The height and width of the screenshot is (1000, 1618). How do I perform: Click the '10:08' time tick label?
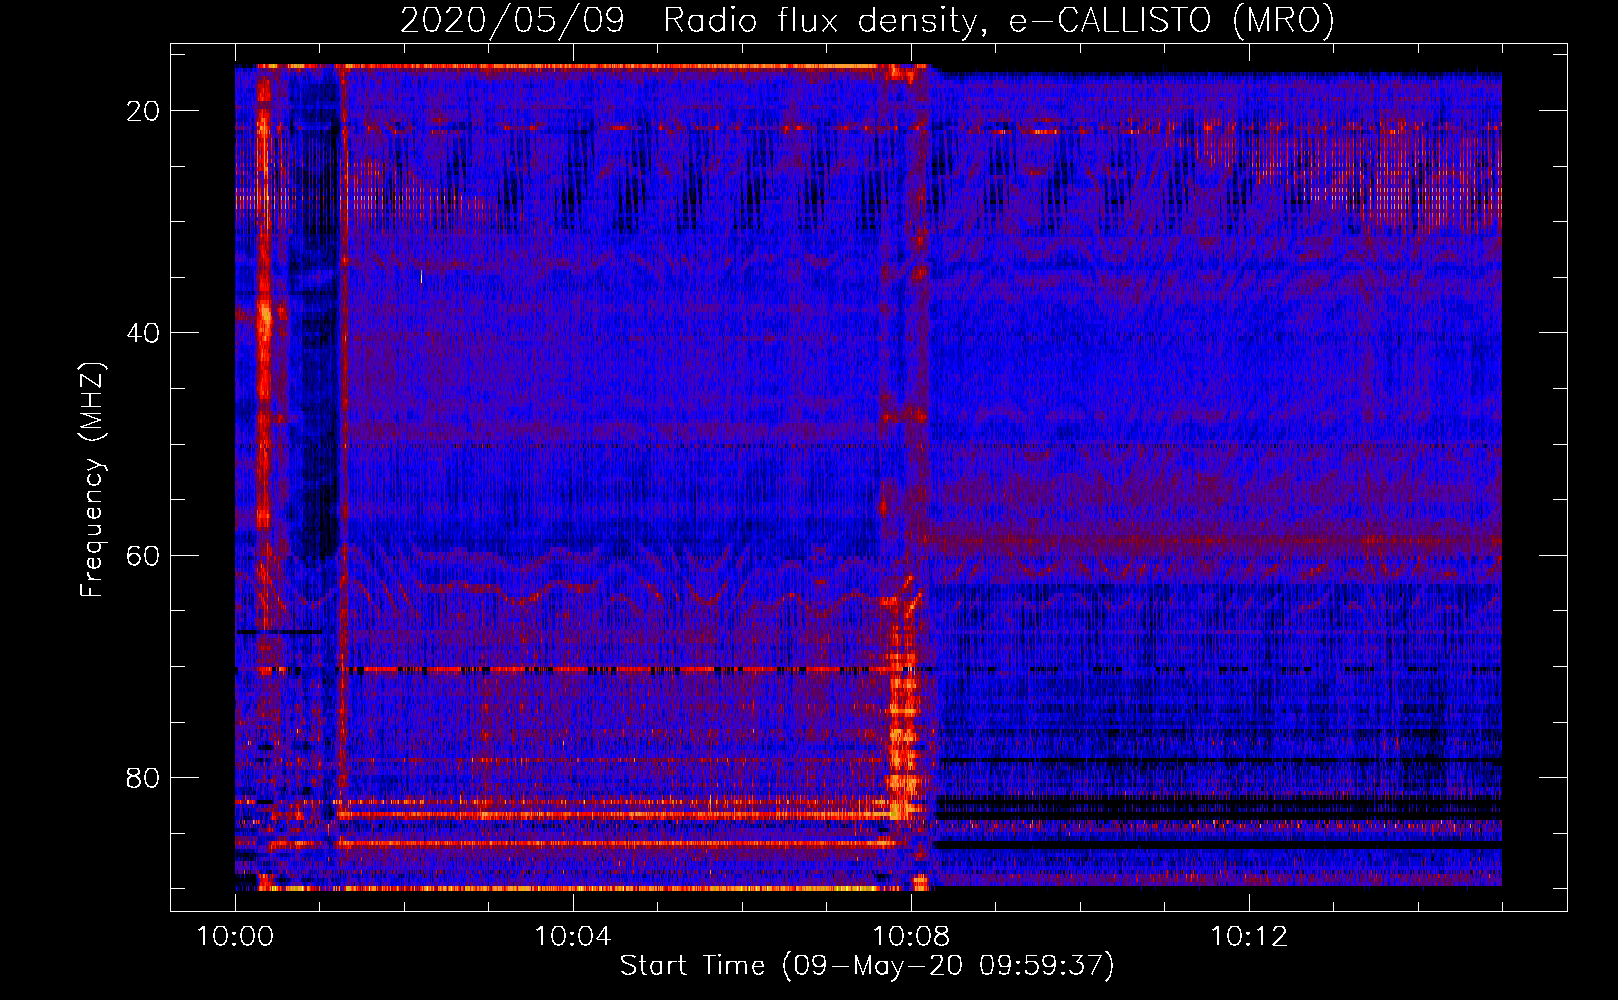click(911, 937)
